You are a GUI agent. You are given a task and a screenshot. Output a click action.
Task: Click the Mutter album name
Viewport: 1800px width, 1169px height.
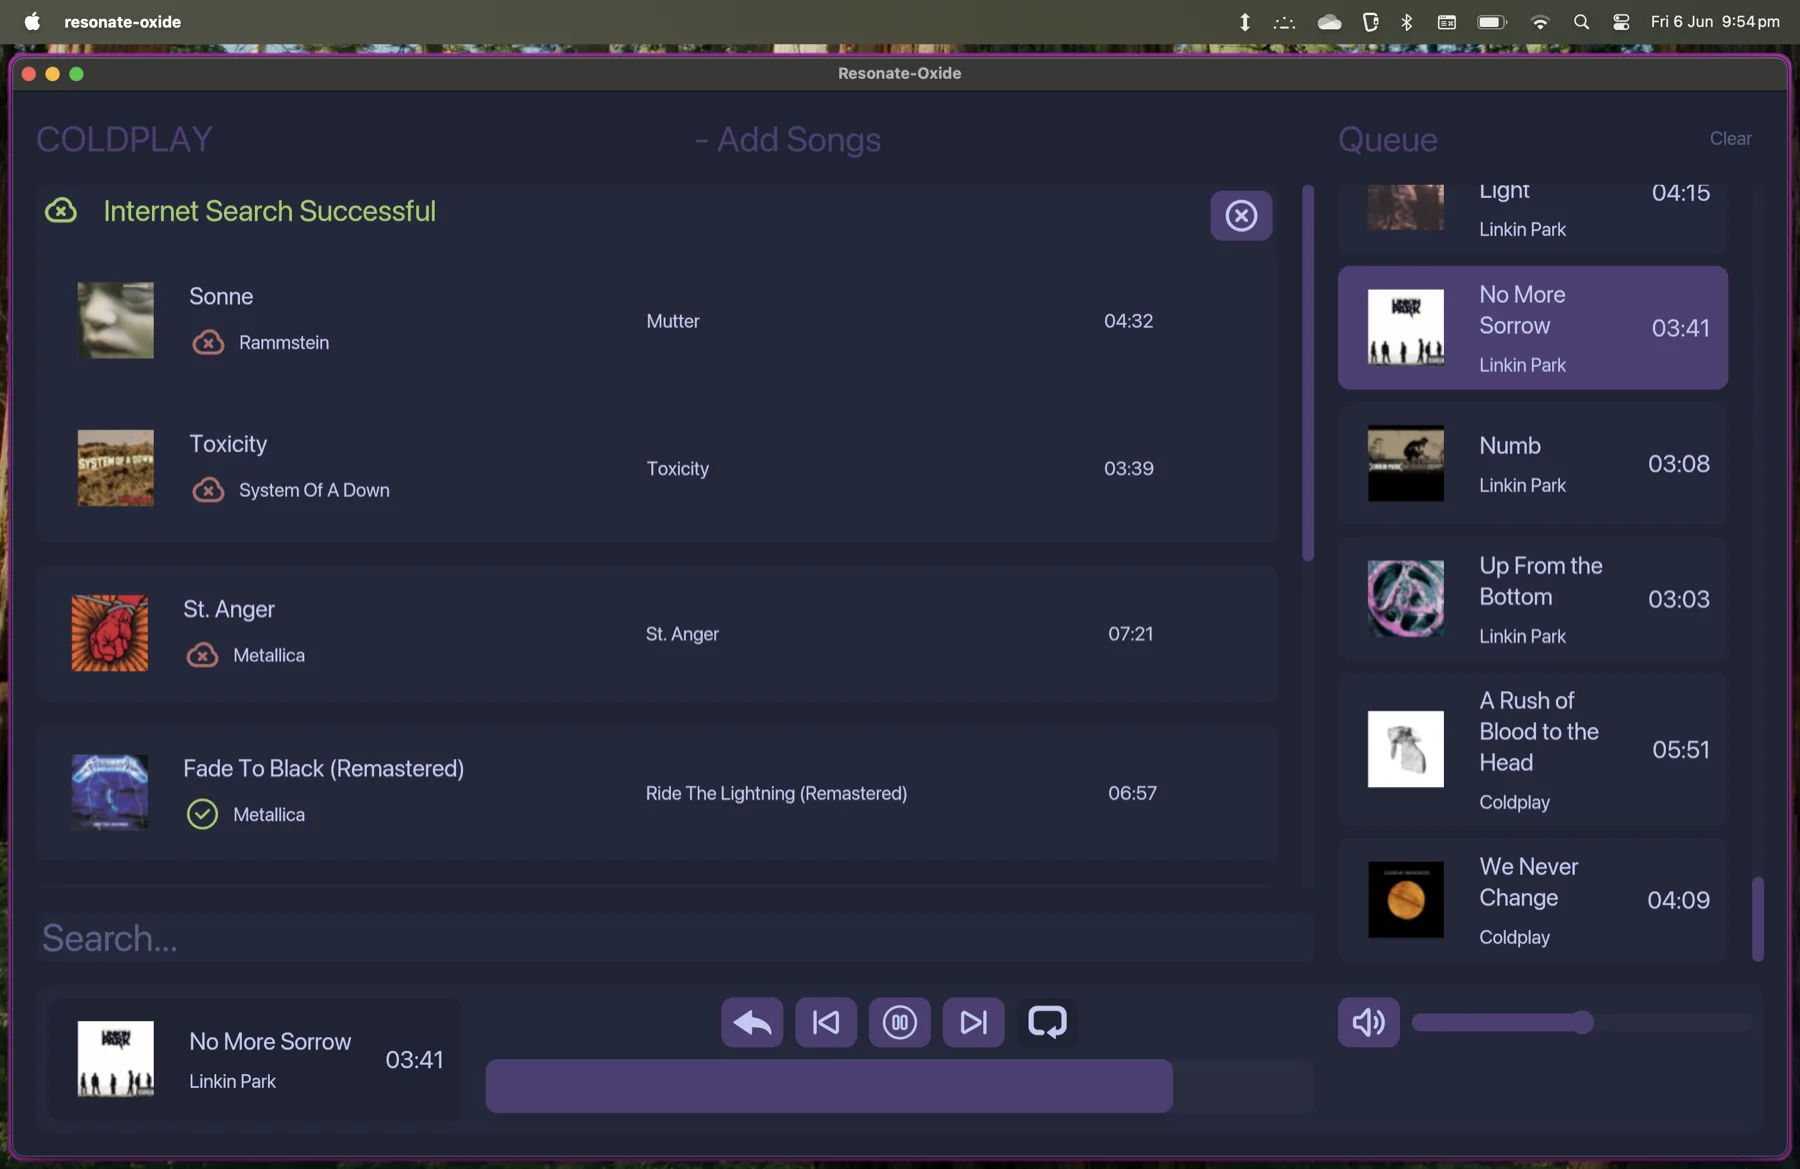click(673, 321)
